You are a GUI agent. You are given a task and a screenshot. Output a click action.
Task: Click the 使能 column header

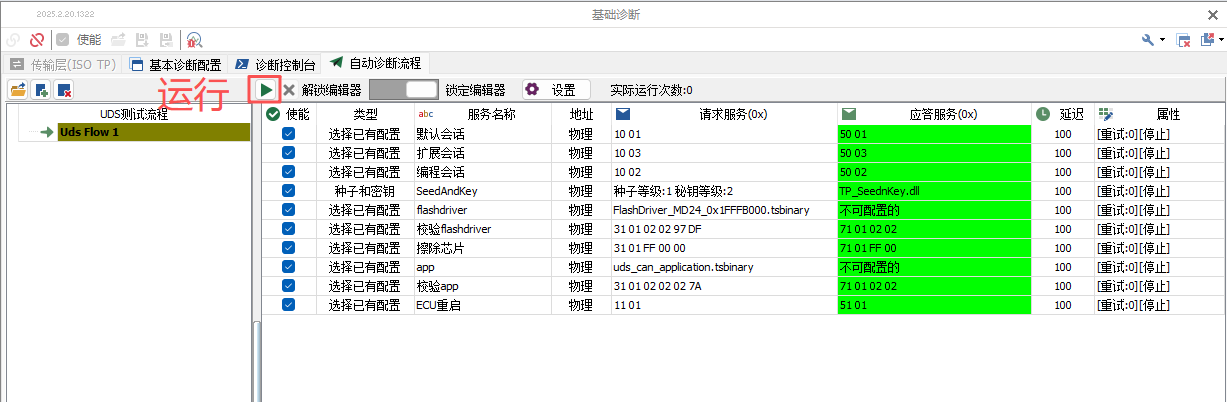[x=289, y=114]
